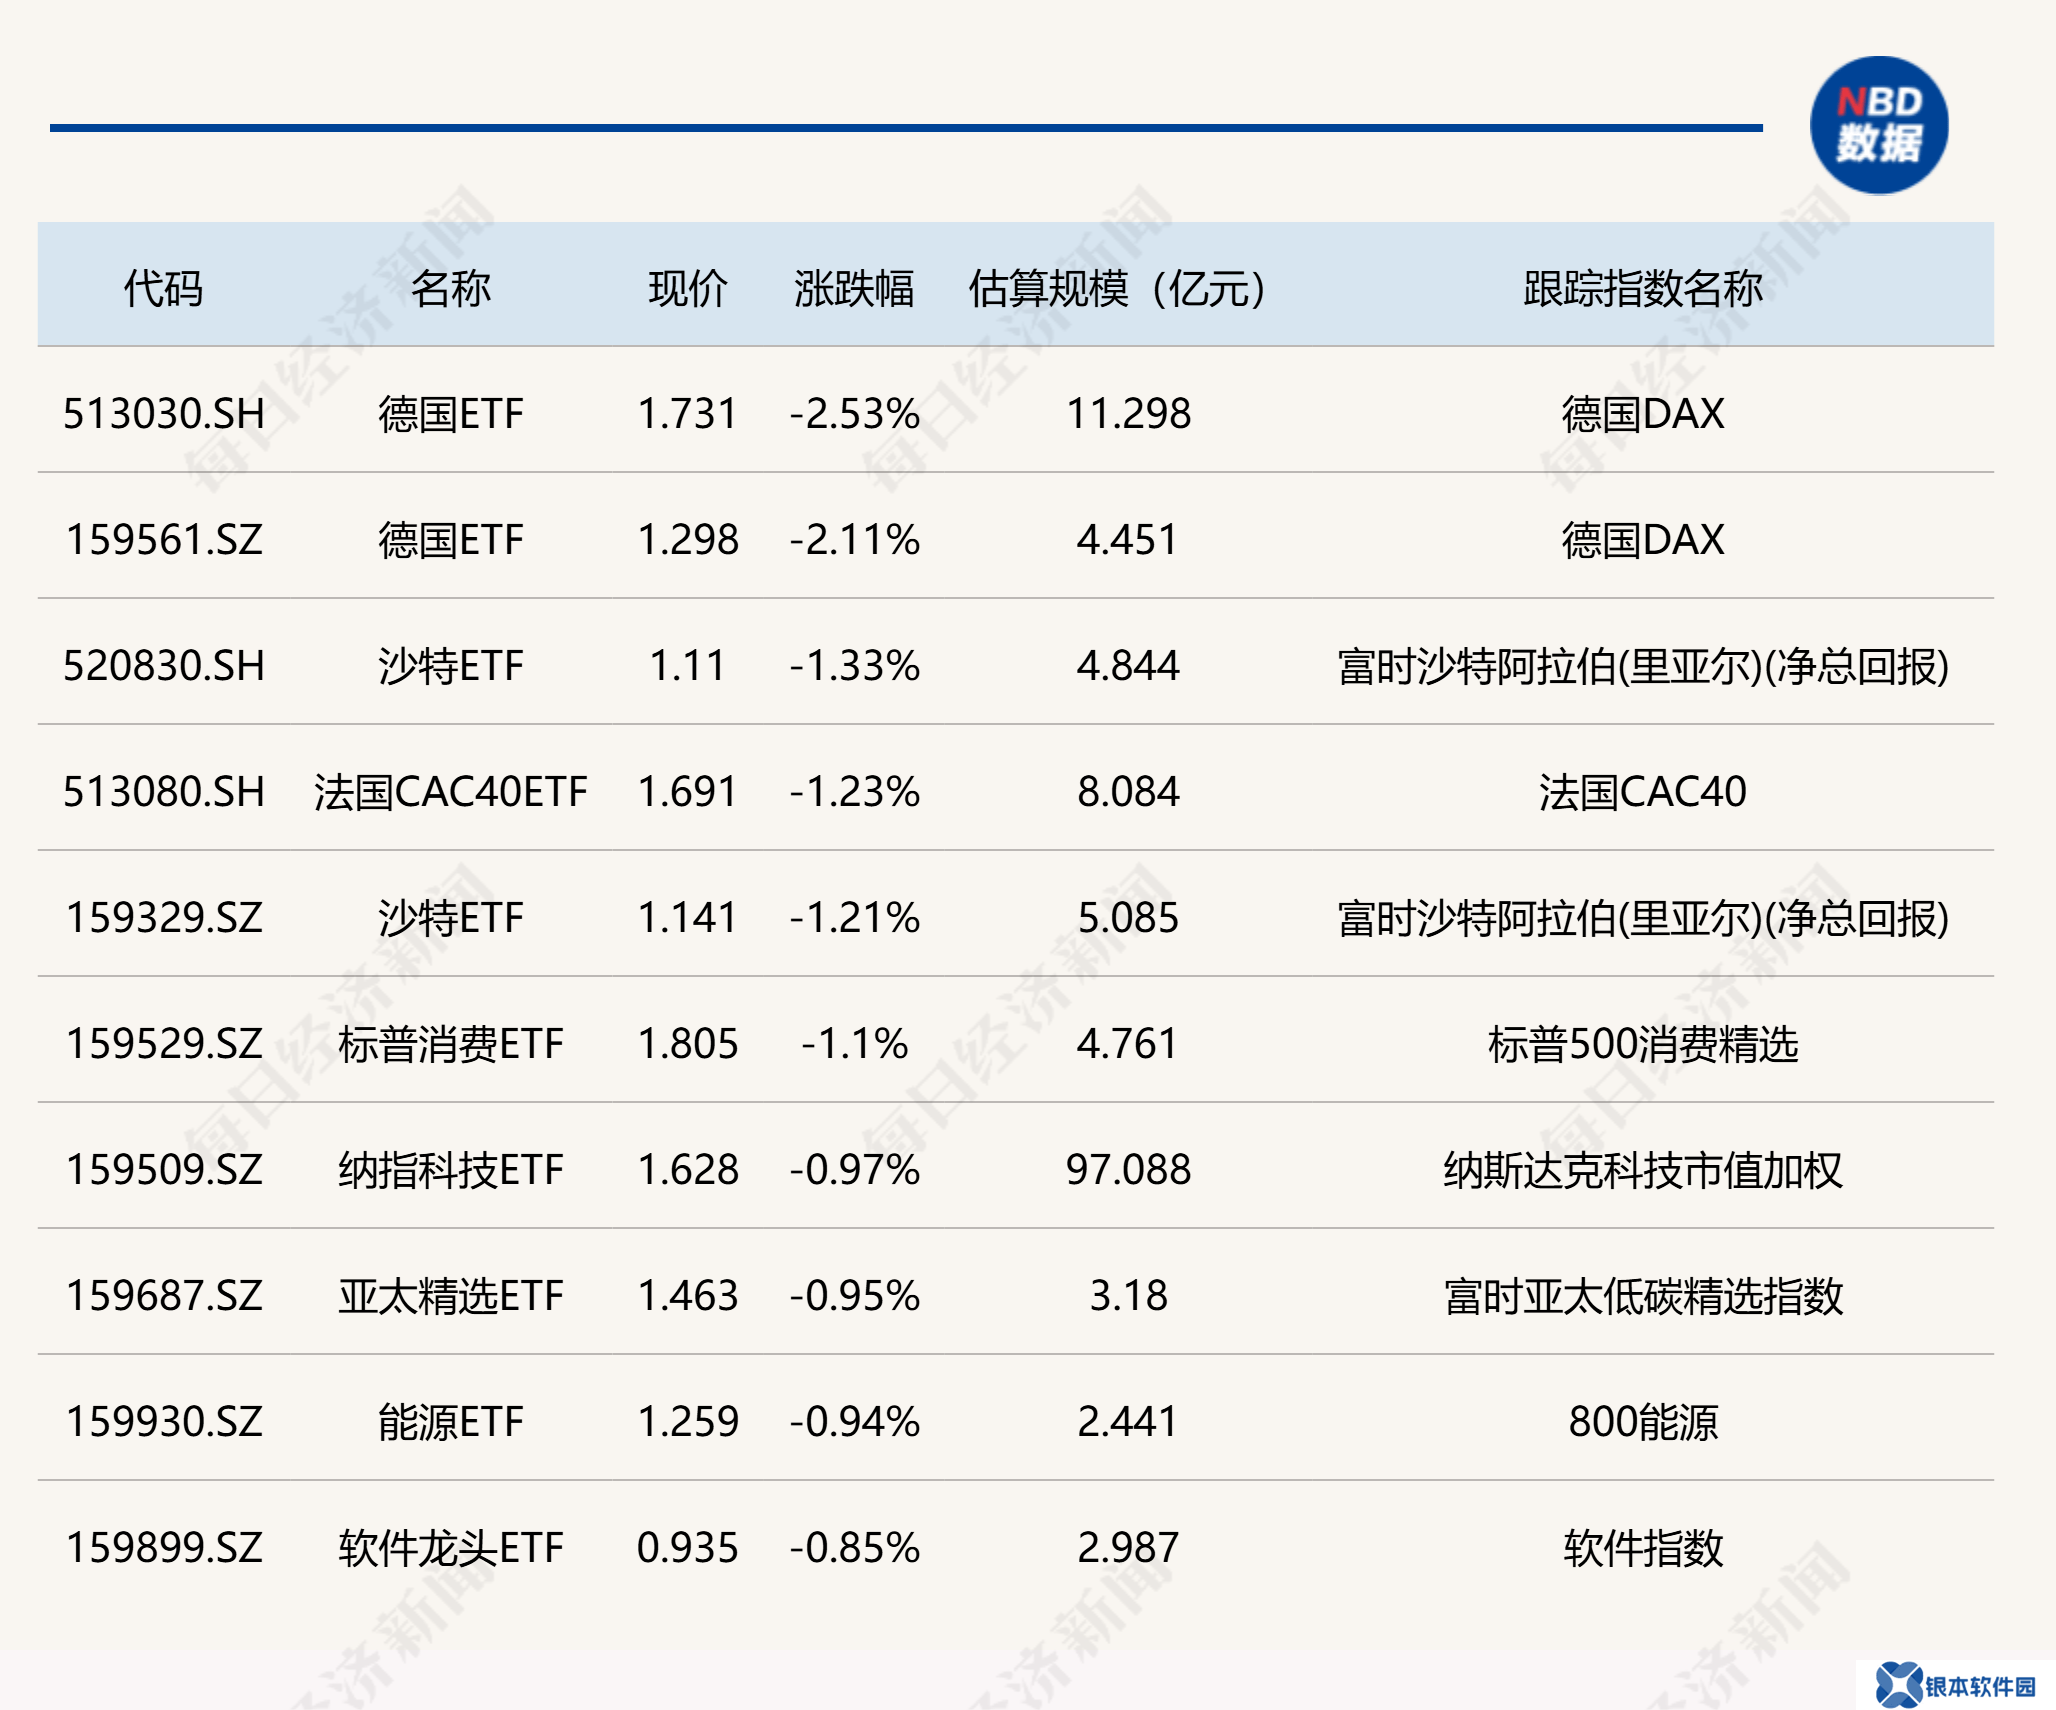Viewport: 2056px width, 1710px height.
Task: Select code 159687.SZ
Action: 164,1296
